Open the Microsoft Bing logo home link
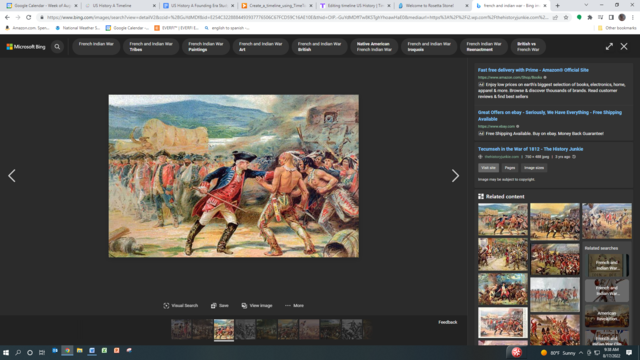Screen dimensions: 640x360 click(26, 47)
